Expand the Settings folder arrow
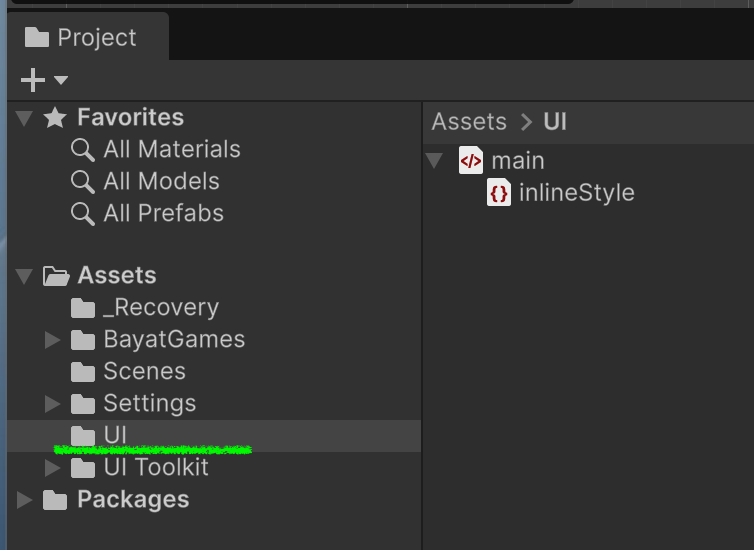The height and width of the screenshot is (550, 754). (x=53, y=404)
